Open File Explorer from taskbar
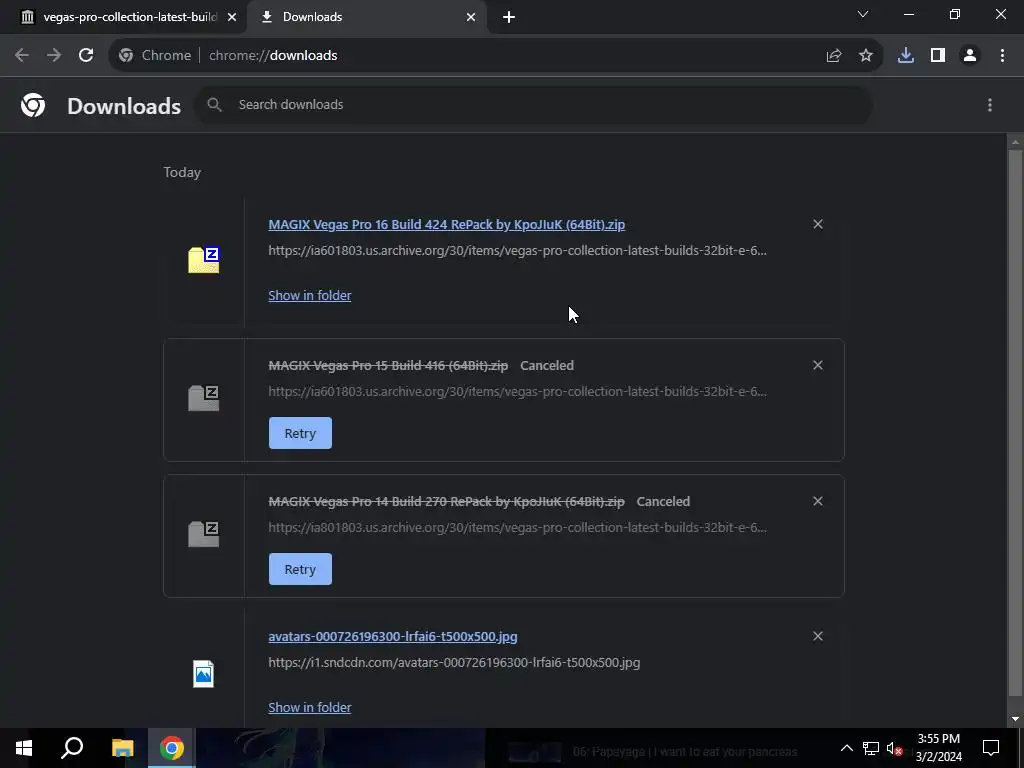The height and width of the screenshot is (768, 1024). pos(122,748)
